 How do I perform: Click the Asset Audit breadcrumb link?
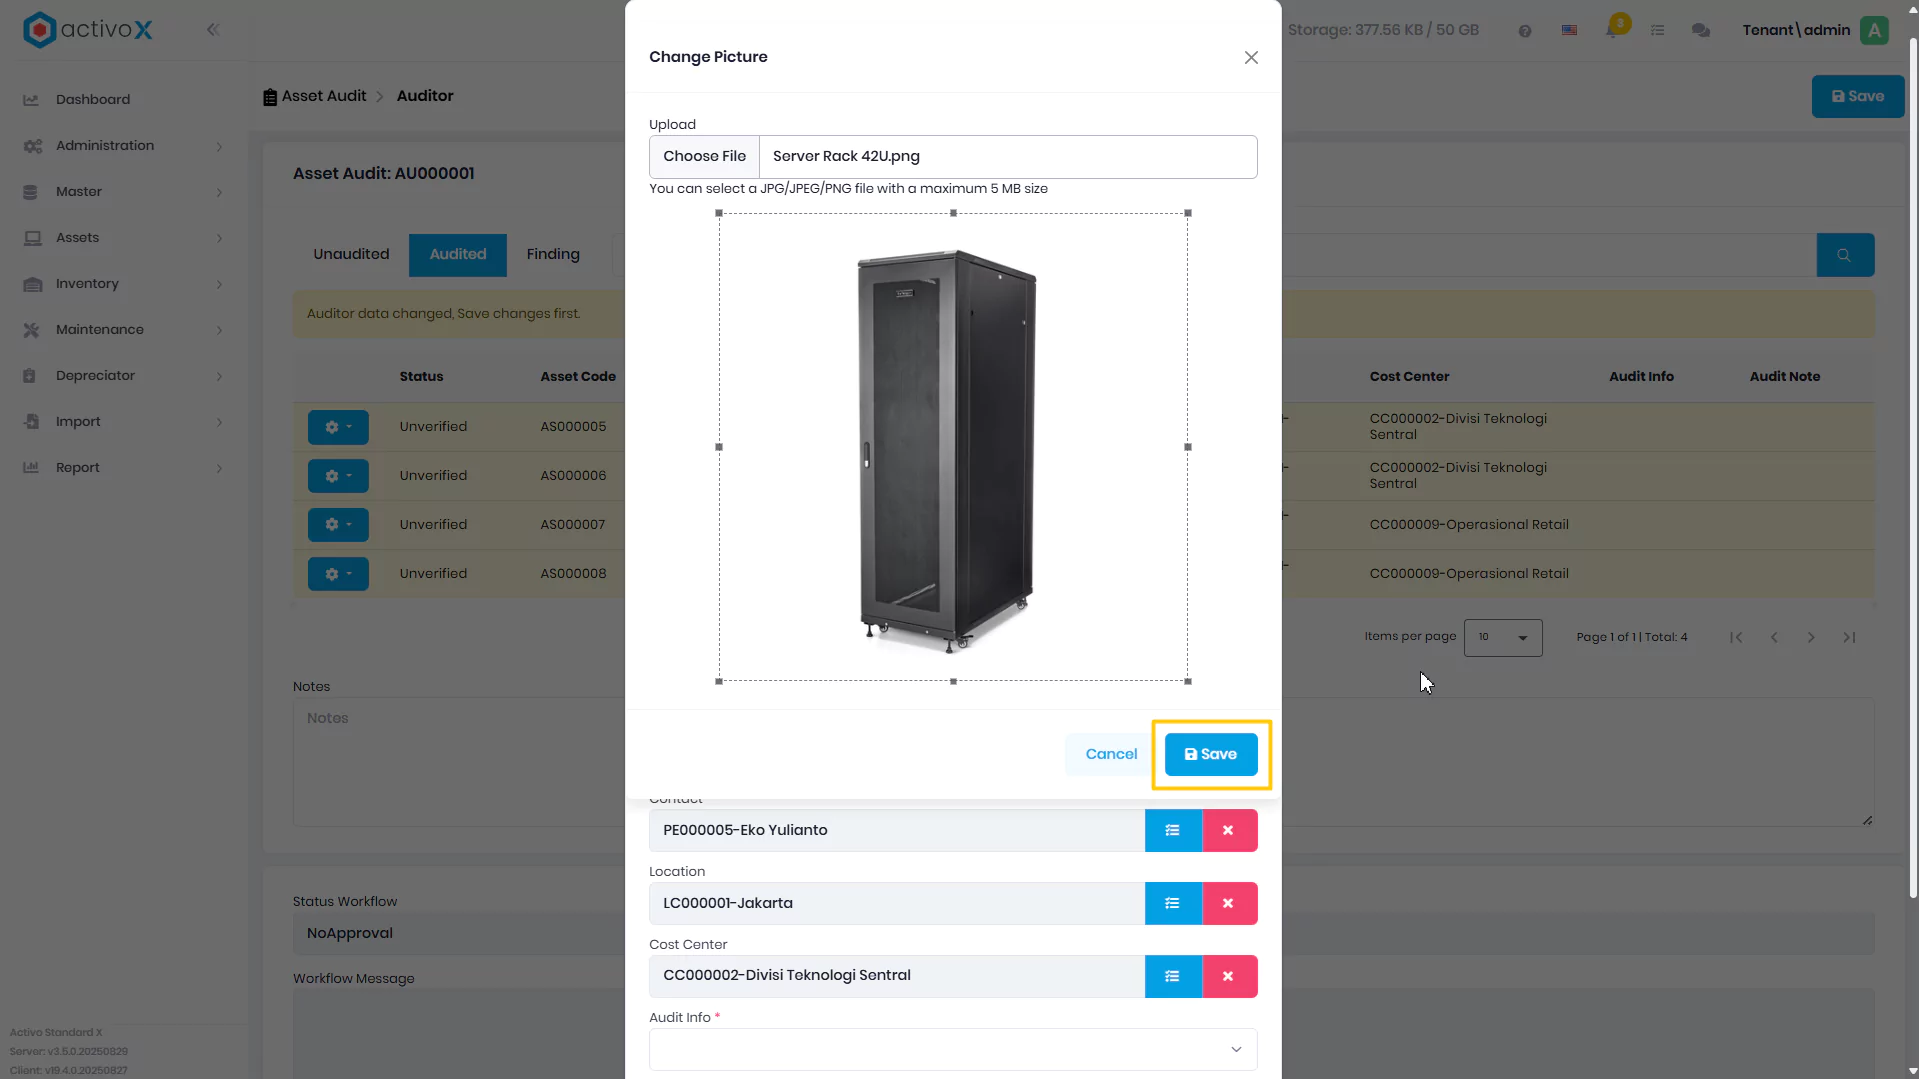click(324, 97)
